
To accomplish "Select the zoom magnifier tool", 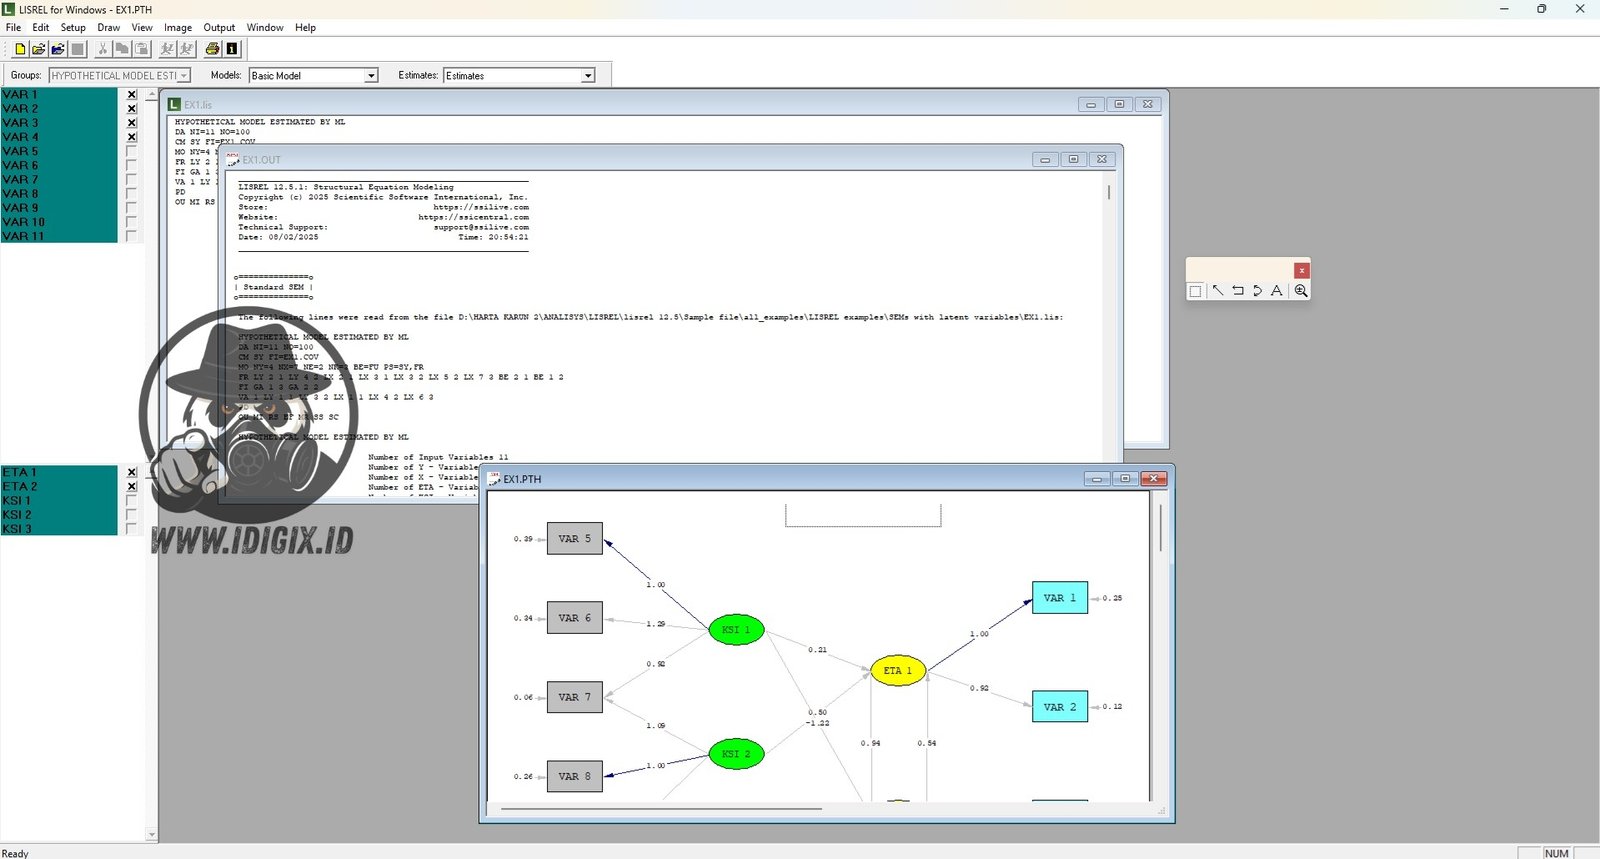I will pos(1301,291).
